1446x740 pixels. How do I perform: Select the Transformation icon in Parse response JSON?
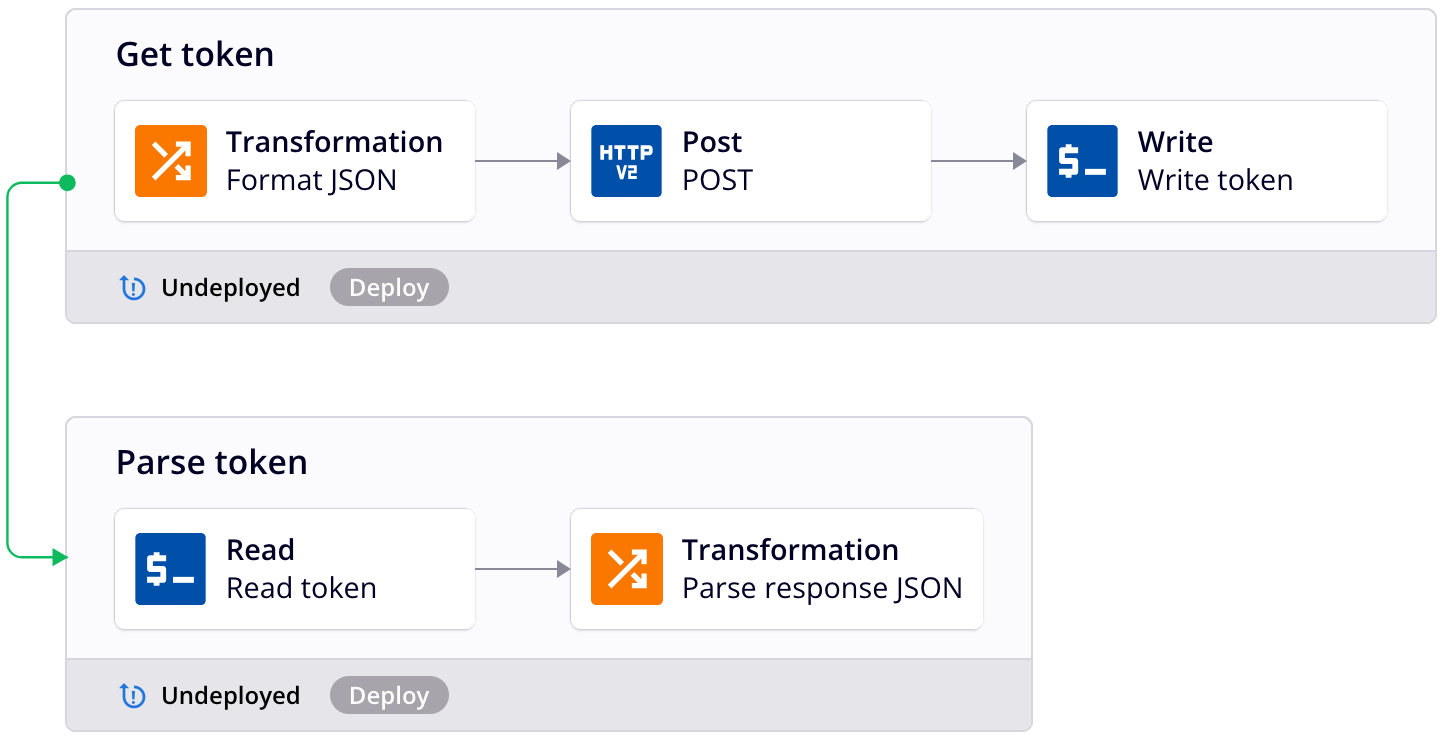coord(625,569)
